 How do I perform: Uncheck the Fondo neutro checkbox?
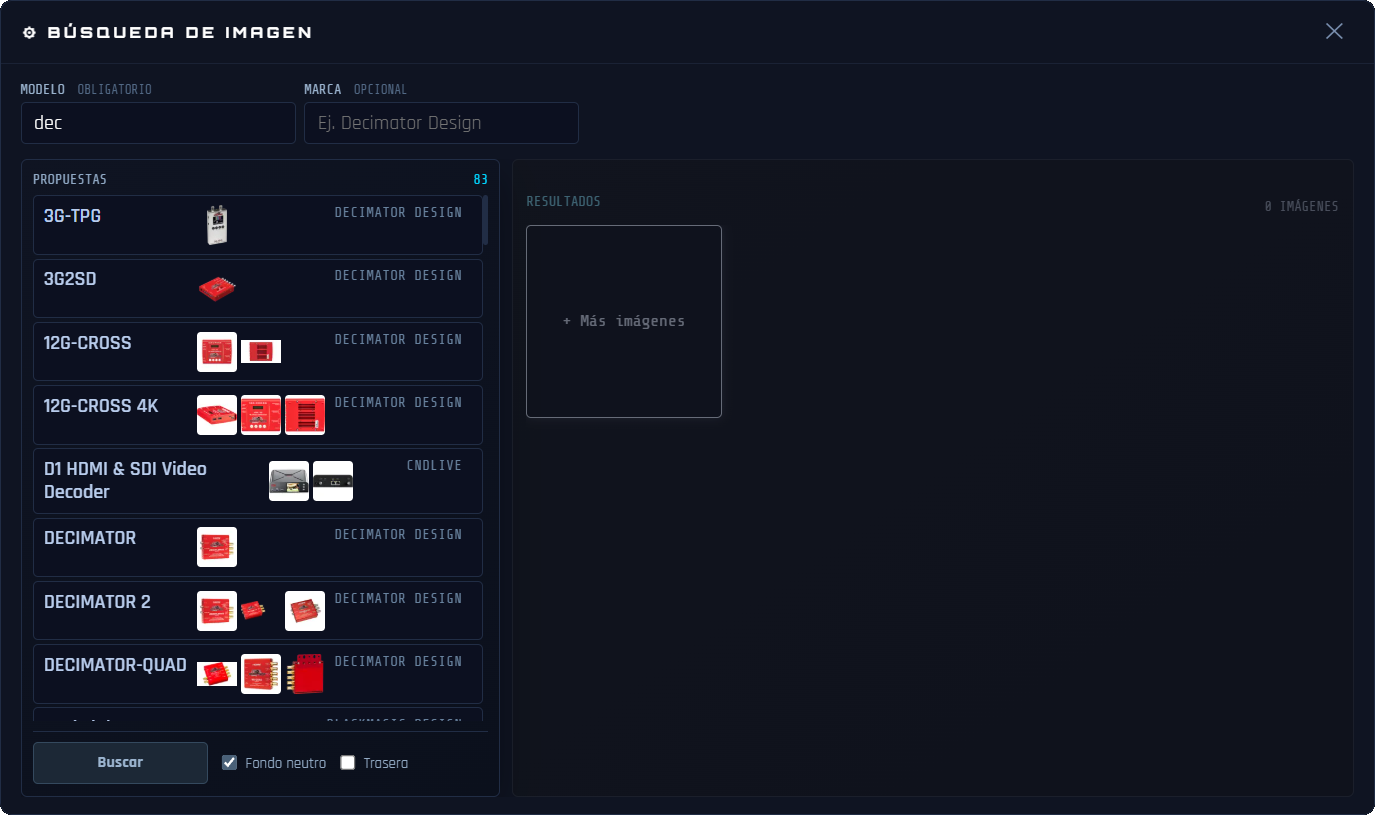pos(230,763)
